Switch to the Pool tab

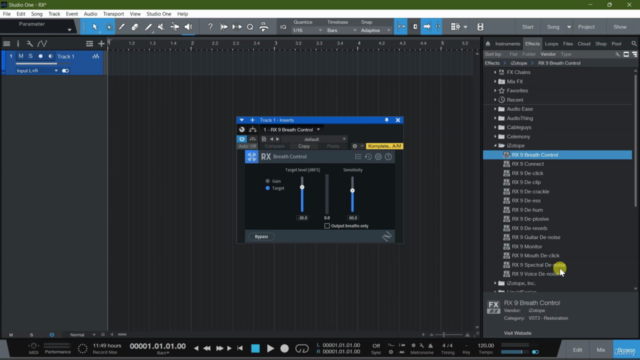point(616,44)
